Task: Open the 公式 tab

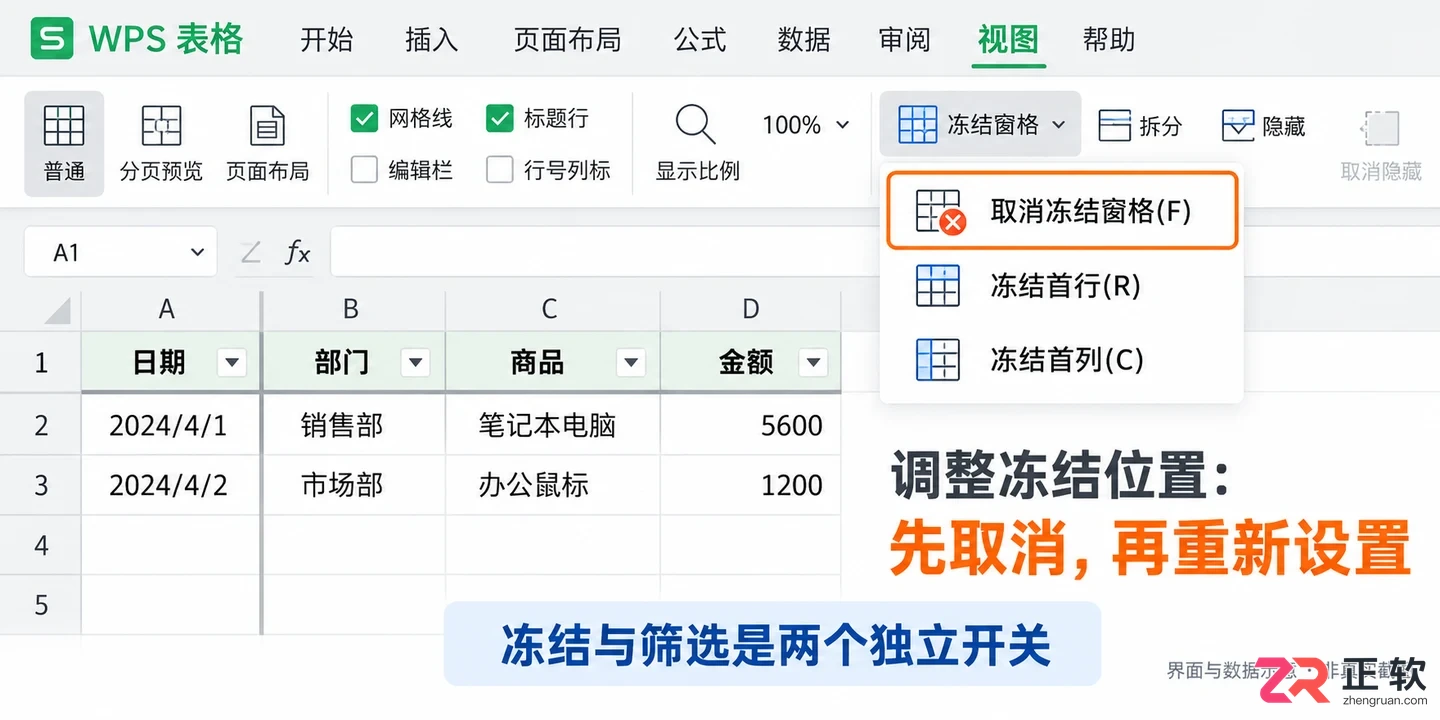Action: (700, 40)
